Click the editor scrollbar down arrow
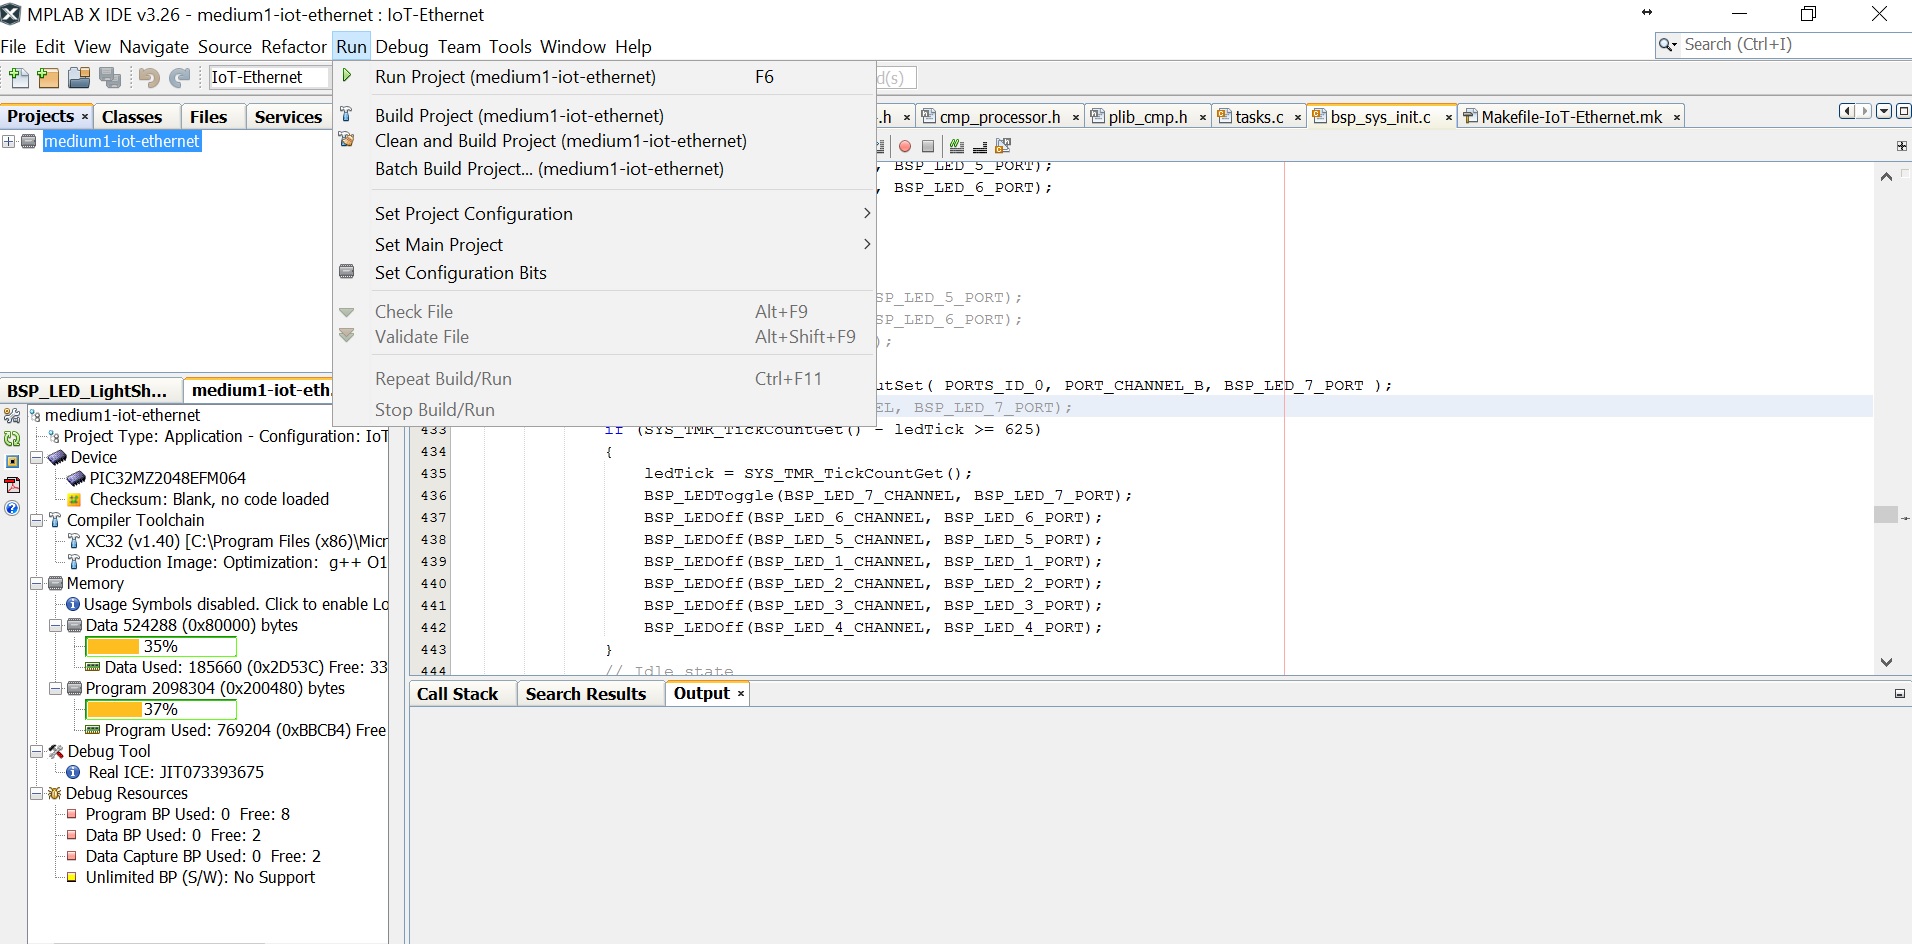Image resolution: width=1912 pixels, height=944 pixels. click(x=1886, y=662)
